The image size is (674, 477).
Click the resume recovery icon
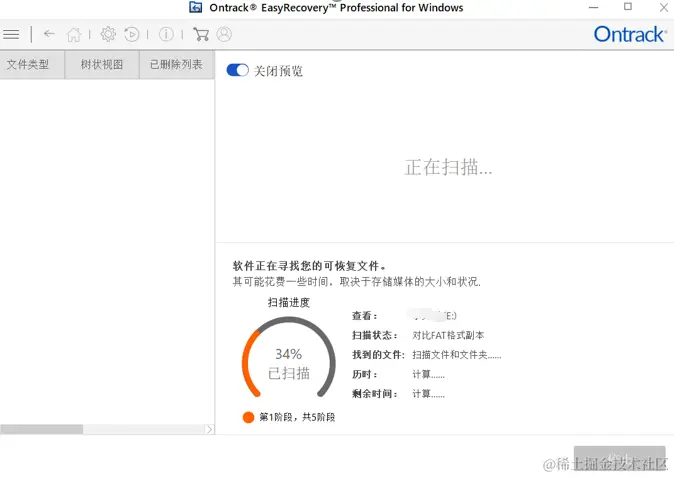click(x=132, y=34)
